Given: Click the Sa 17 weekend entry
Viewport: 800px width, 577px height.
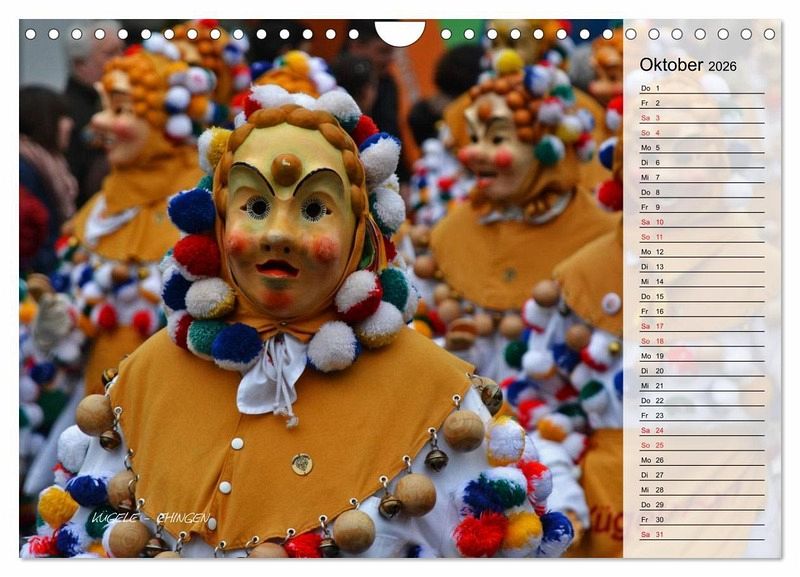Looking at the screenshot, I should coord(700,326).
